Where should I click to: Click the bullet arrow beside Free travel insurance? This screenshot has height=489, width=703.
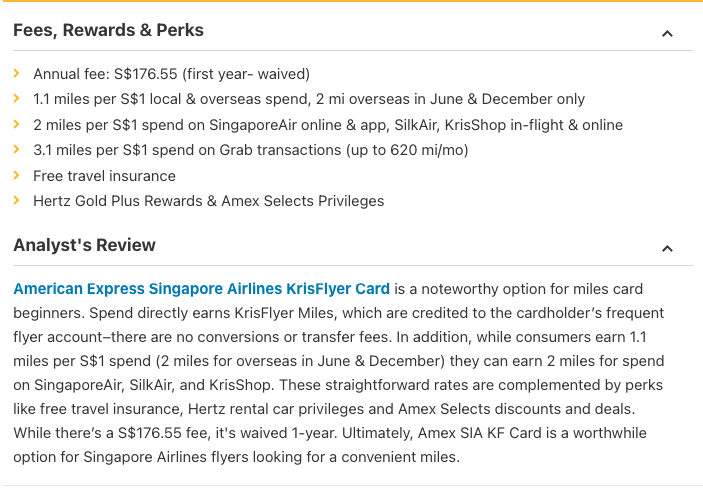17,175
